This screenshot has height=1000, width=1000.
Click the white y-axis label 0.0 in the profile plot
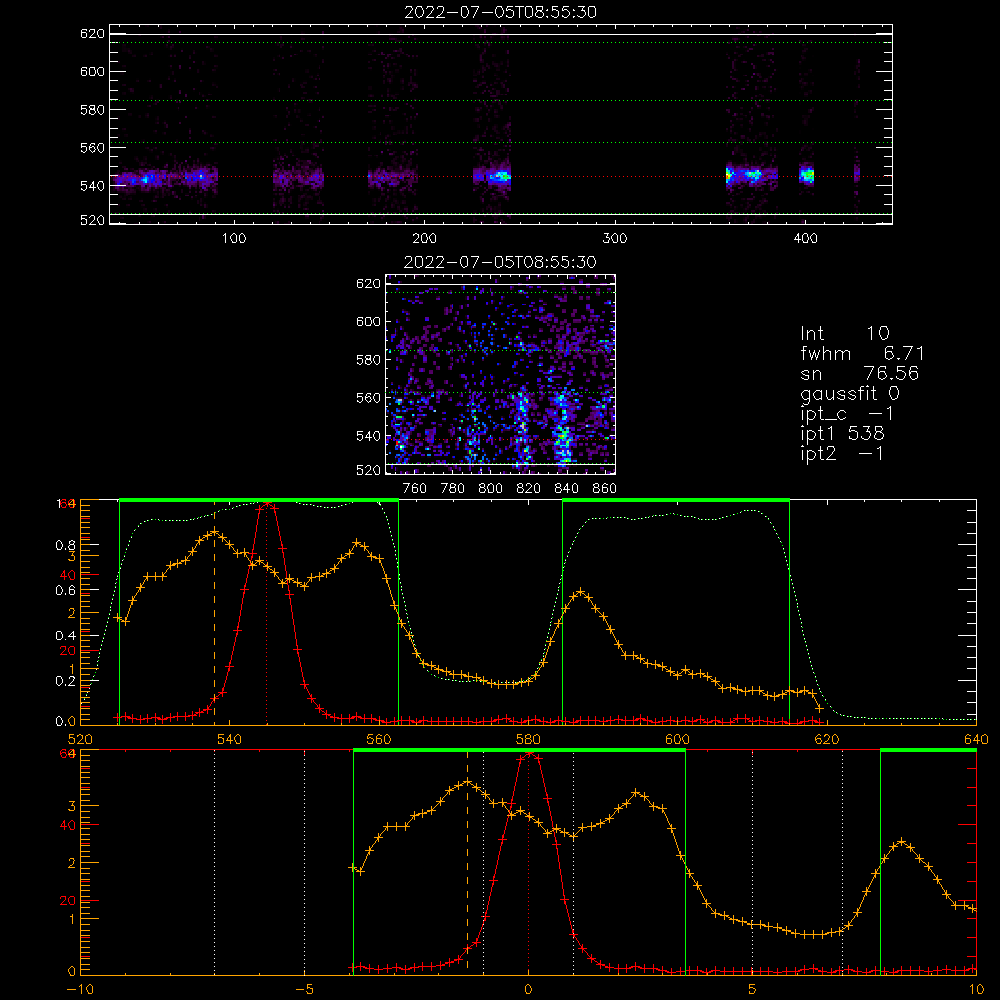point(65,722)
